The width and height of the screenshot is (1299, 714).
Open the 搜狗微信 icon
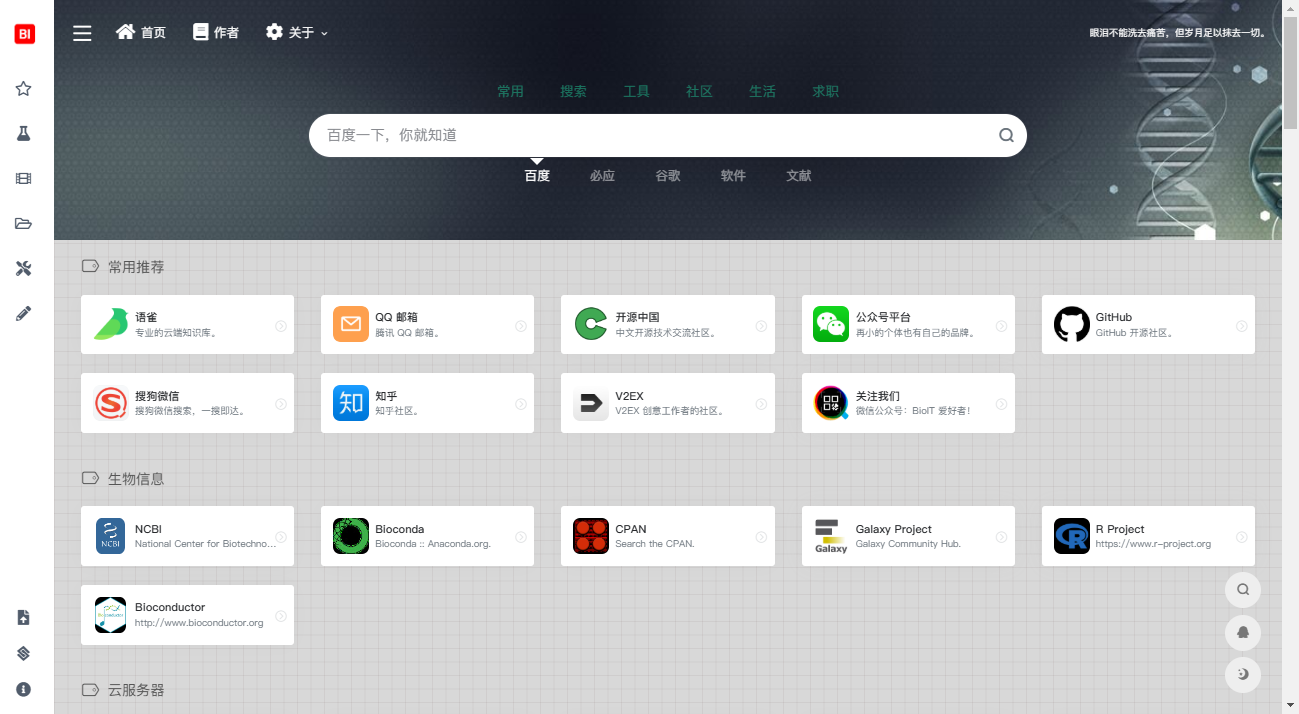pos(111,403)
